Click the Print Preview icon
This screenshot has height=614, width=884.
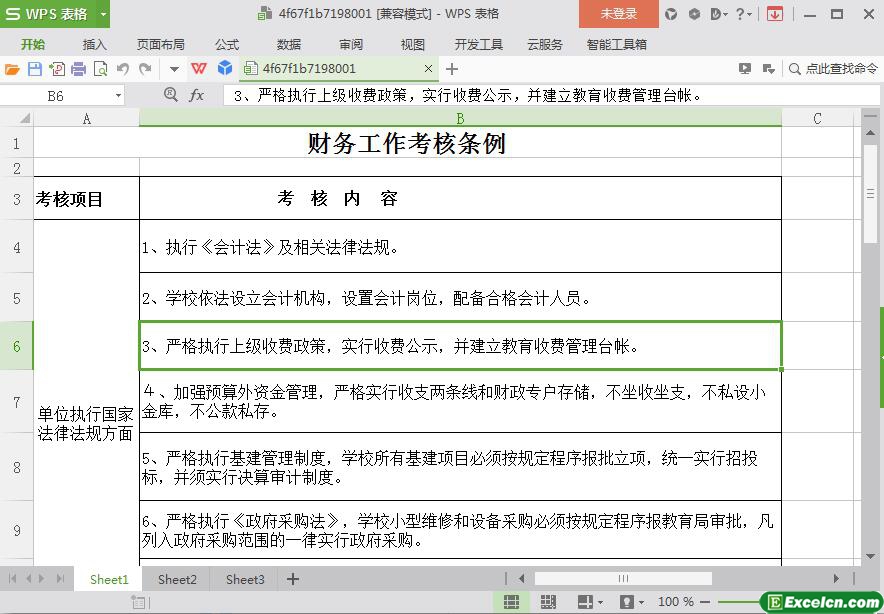pos(100,69)
